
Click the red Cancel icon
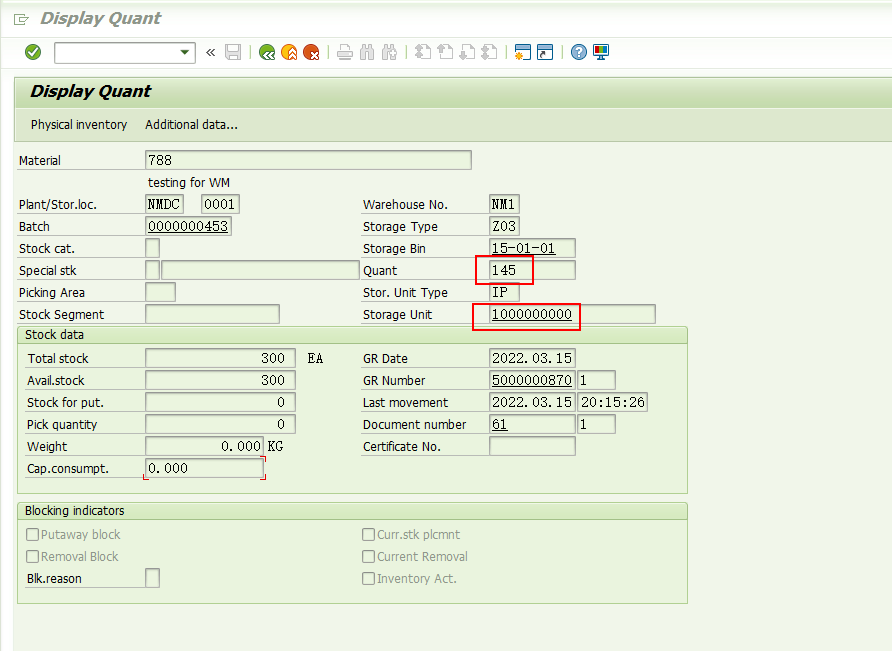311,52
